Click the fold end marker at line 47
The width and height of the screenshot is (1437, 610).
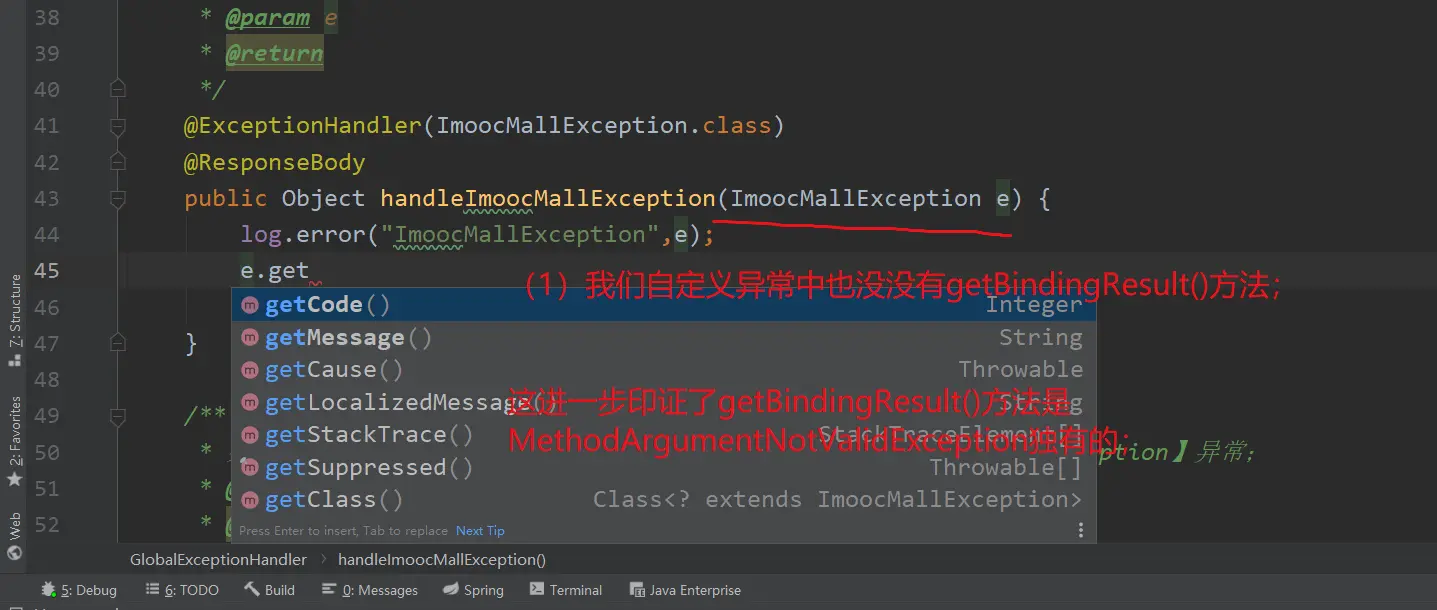point(118,344)
